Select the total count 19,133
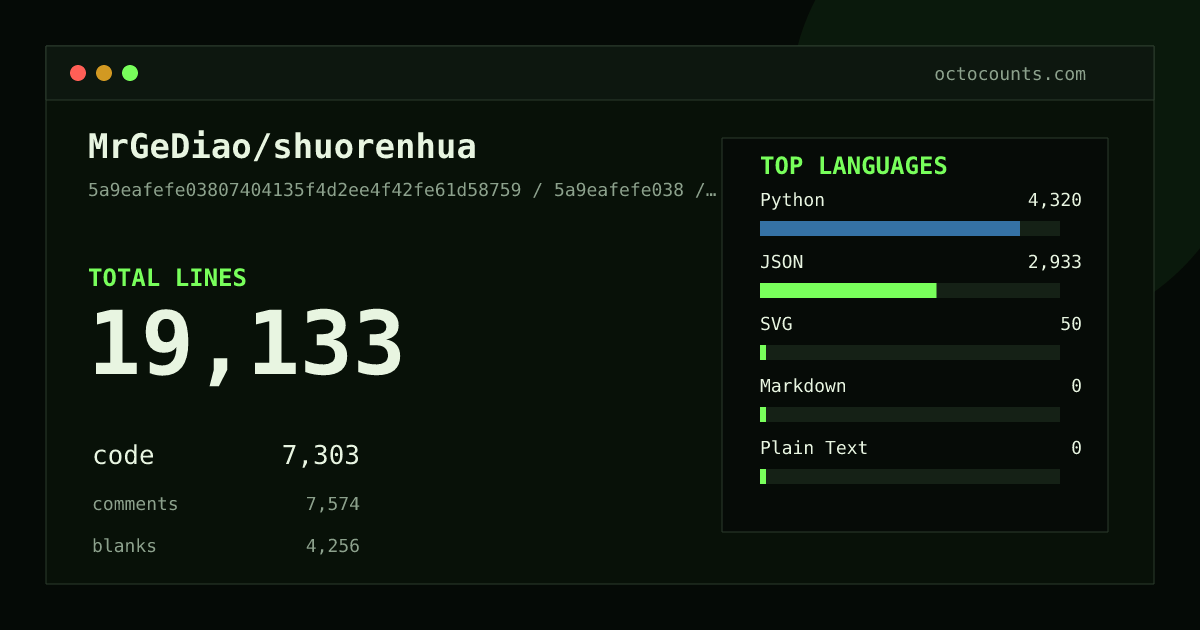1200x630 pixels. tap(247, 345)
